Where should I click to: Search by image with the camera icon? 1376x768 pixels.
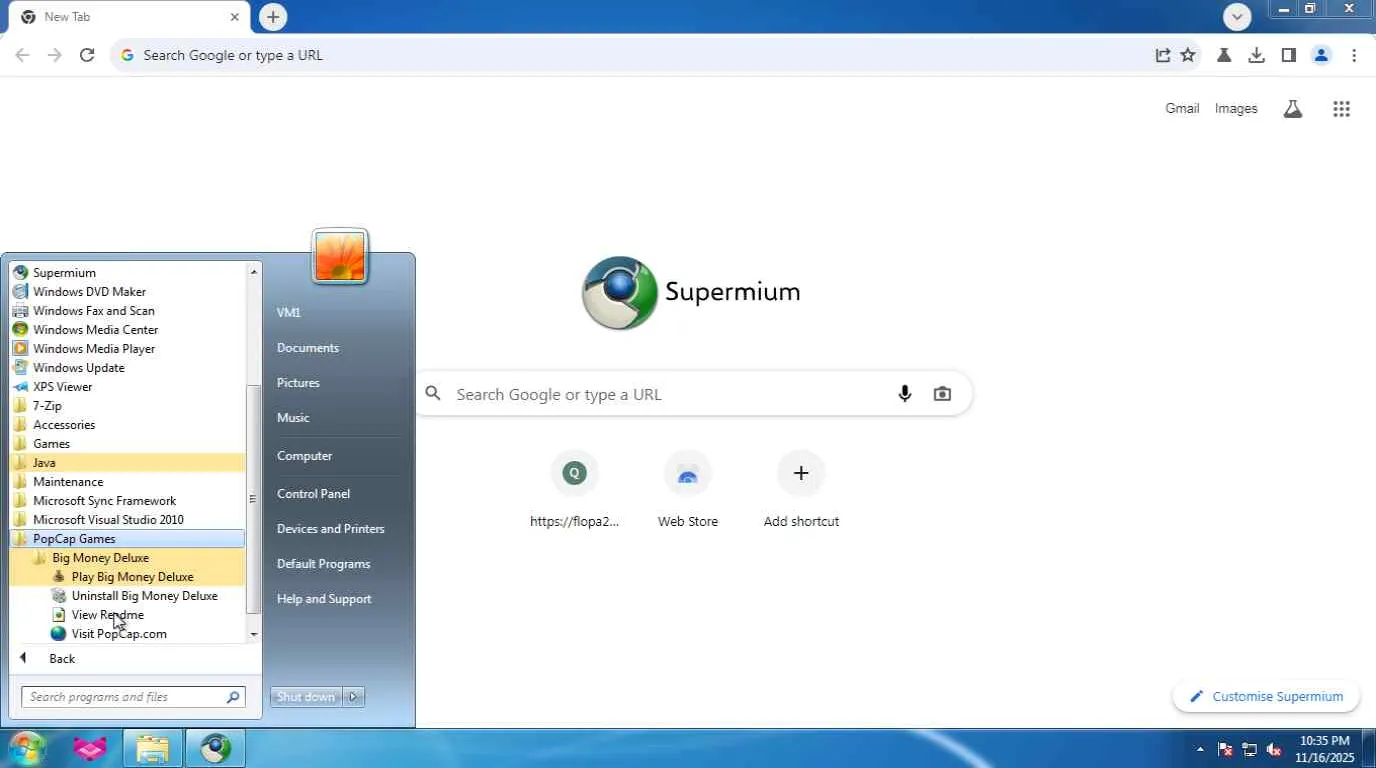pyautogui.click(x=942, y=394)
